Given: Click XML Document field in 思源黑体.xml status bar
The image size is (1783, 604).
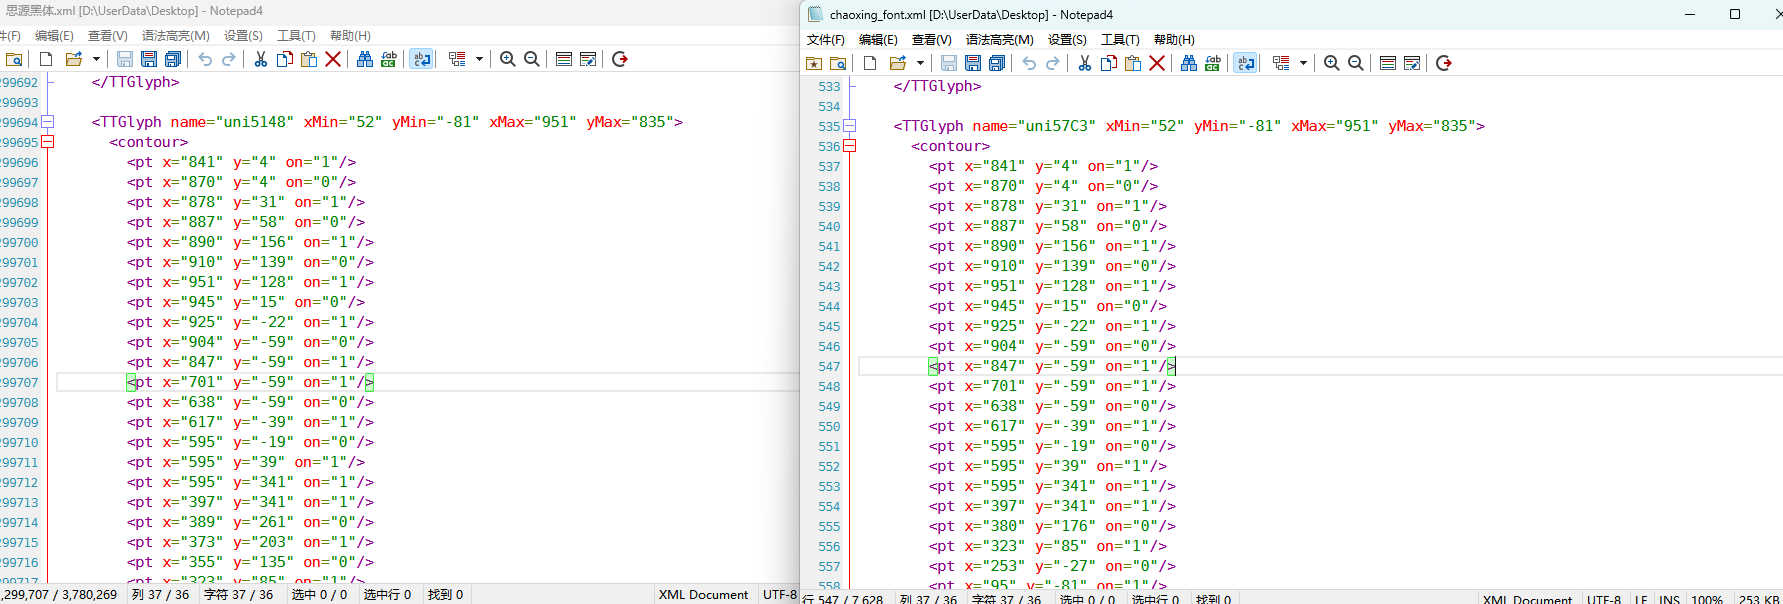Looking at the screenshot, I should tap(703, 594).
